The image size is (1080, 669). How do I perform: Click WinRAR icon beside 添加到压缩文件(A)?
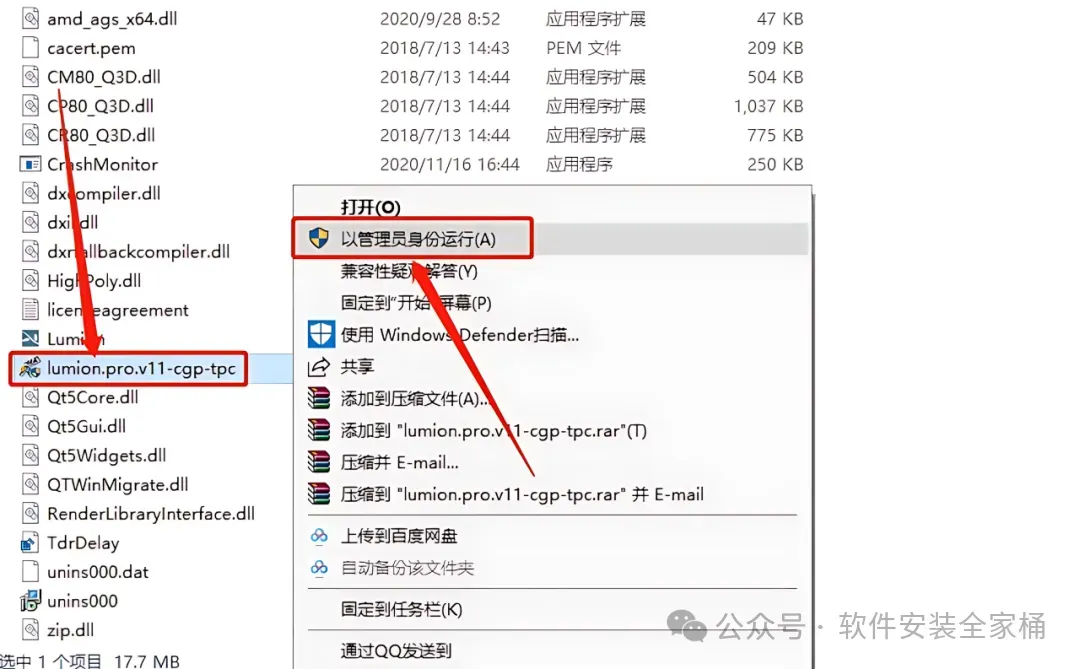point(319,398)
